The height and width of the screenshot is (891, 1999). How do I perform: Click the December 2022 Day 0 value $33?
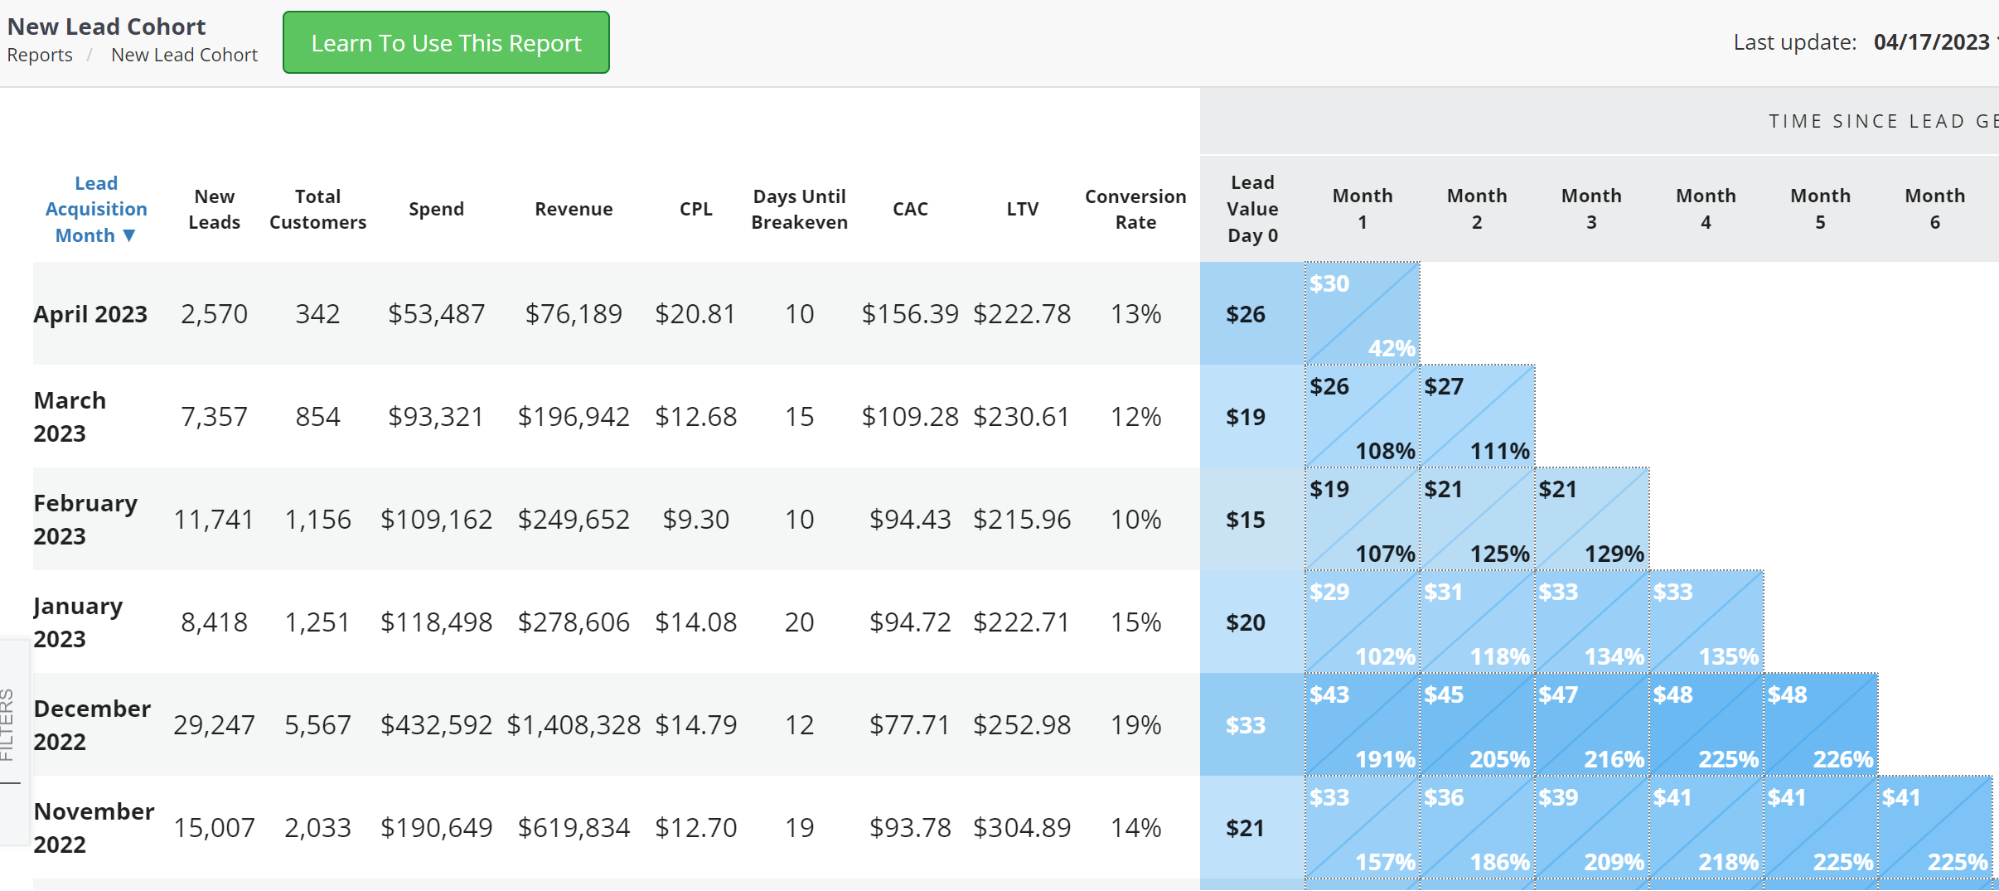1246,725
